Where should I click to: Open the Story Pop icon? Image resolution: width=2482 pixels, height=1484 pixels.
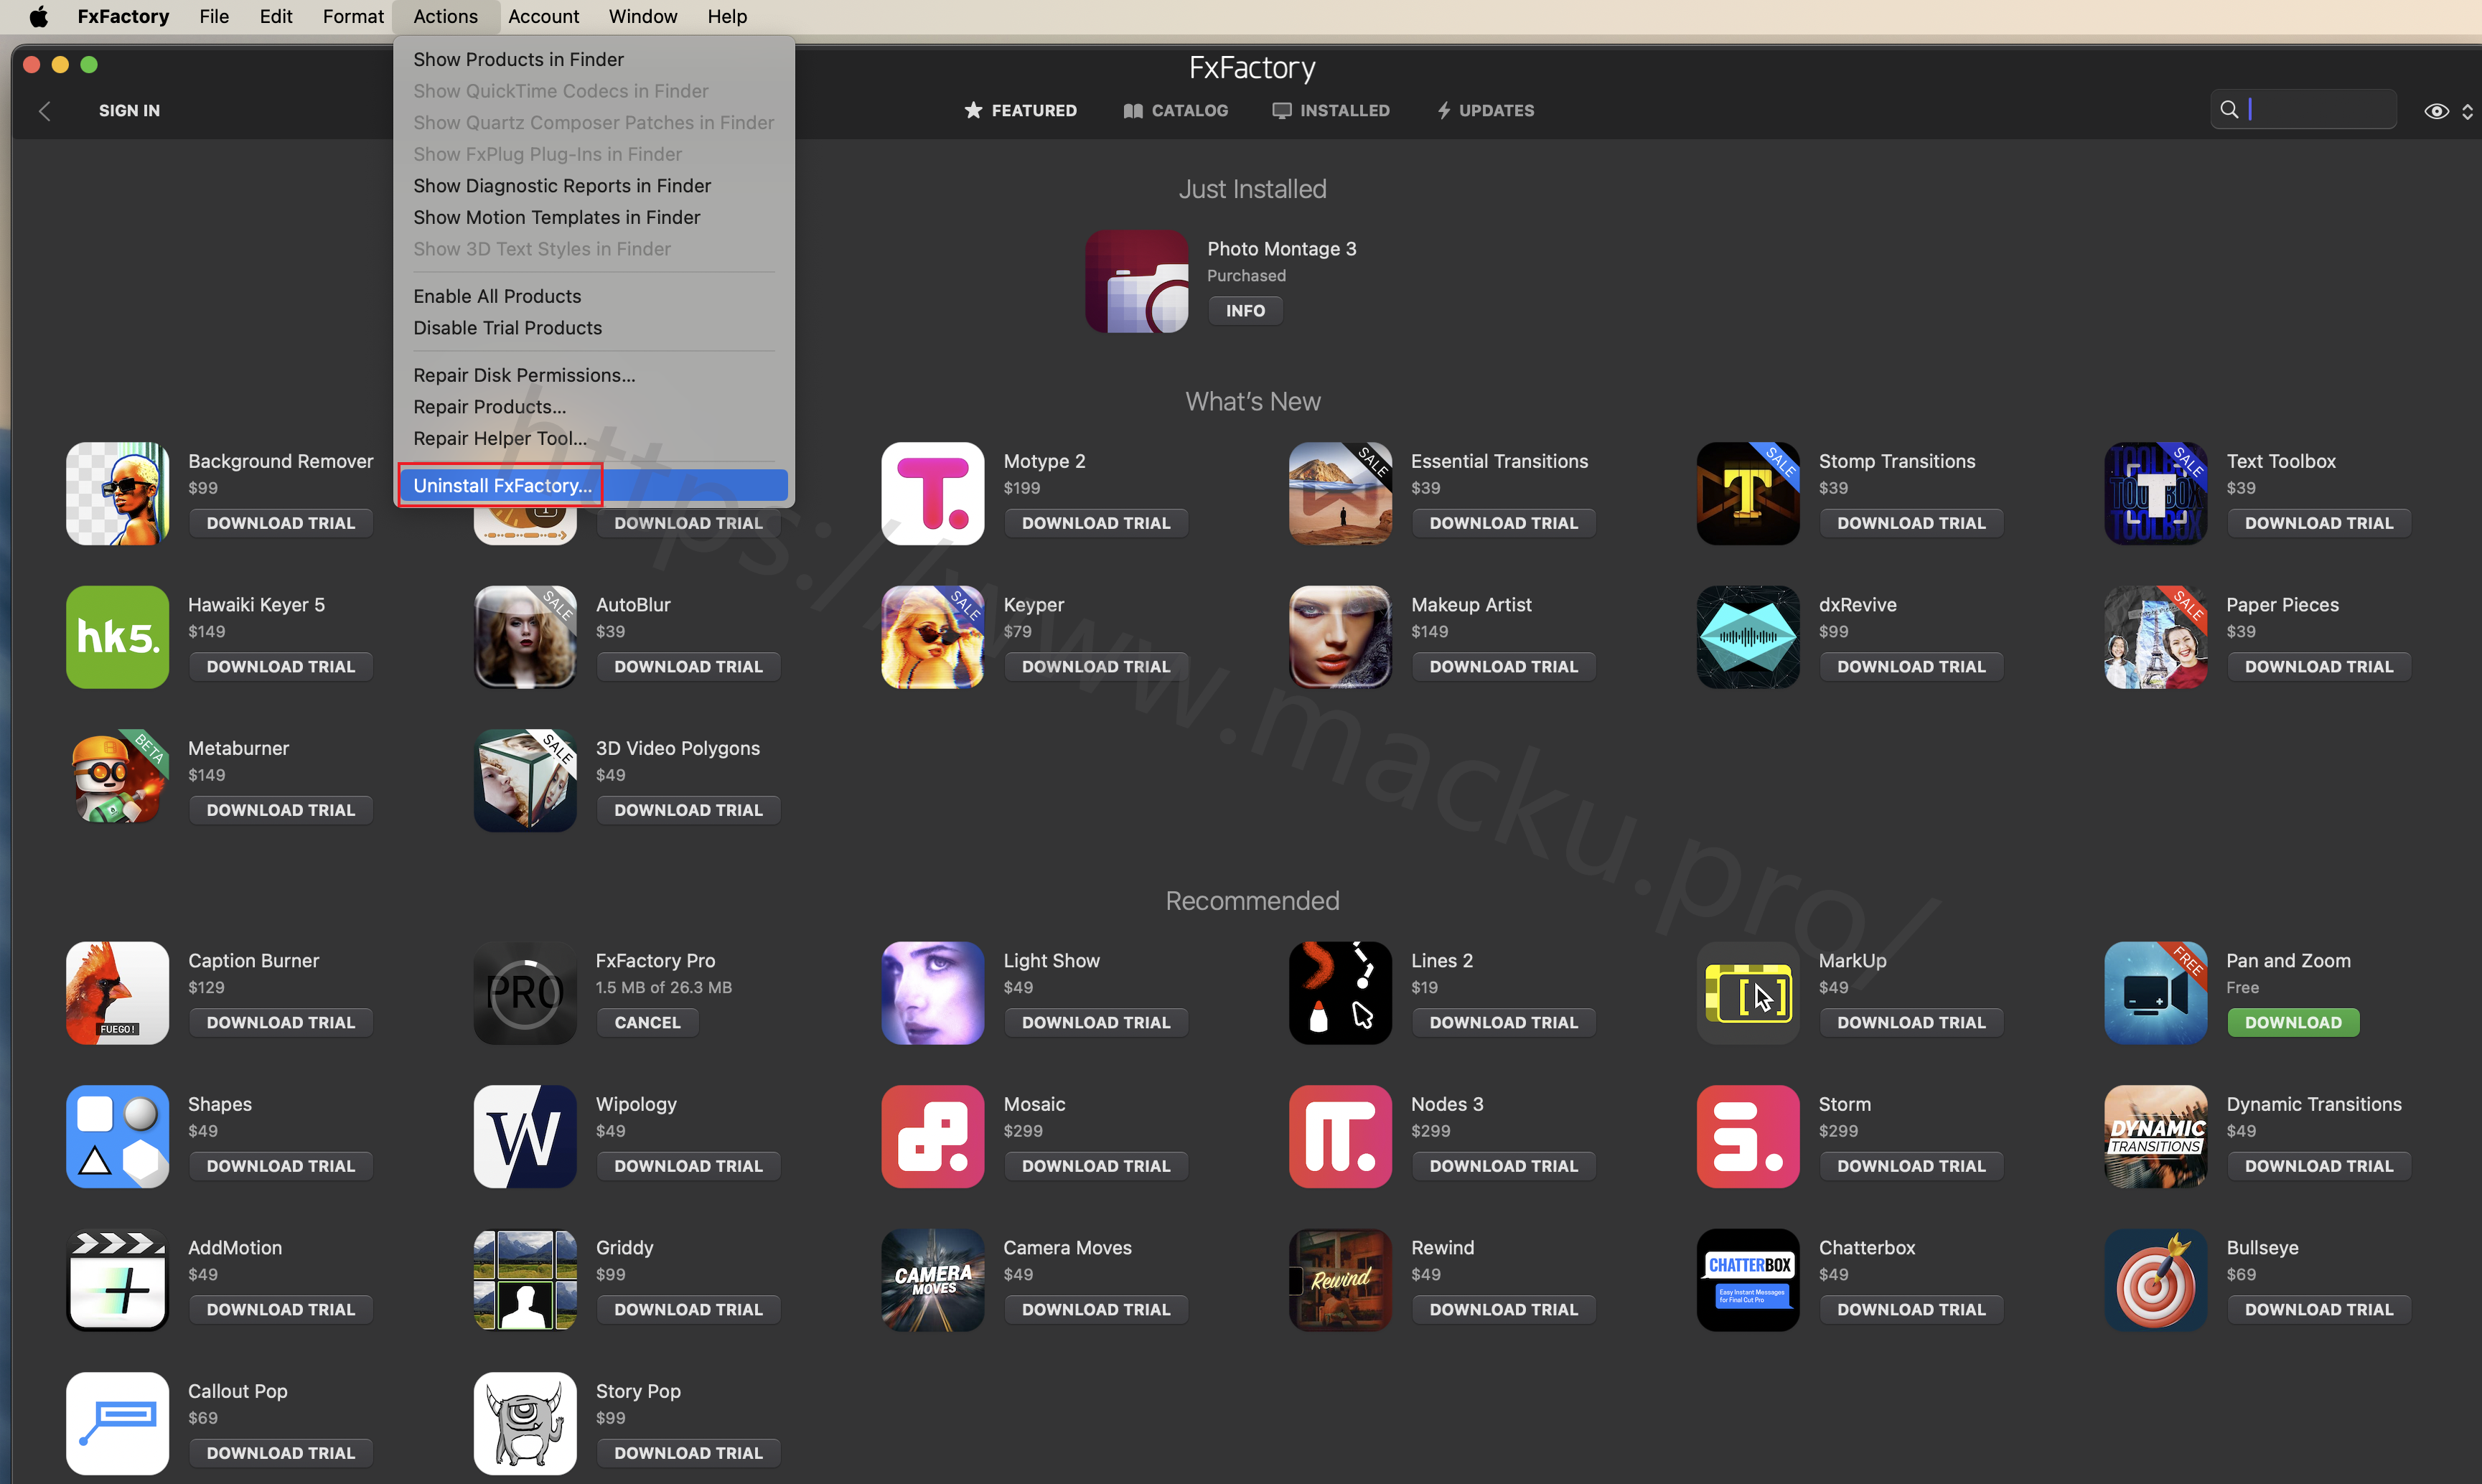click(x=525, y=1424)
